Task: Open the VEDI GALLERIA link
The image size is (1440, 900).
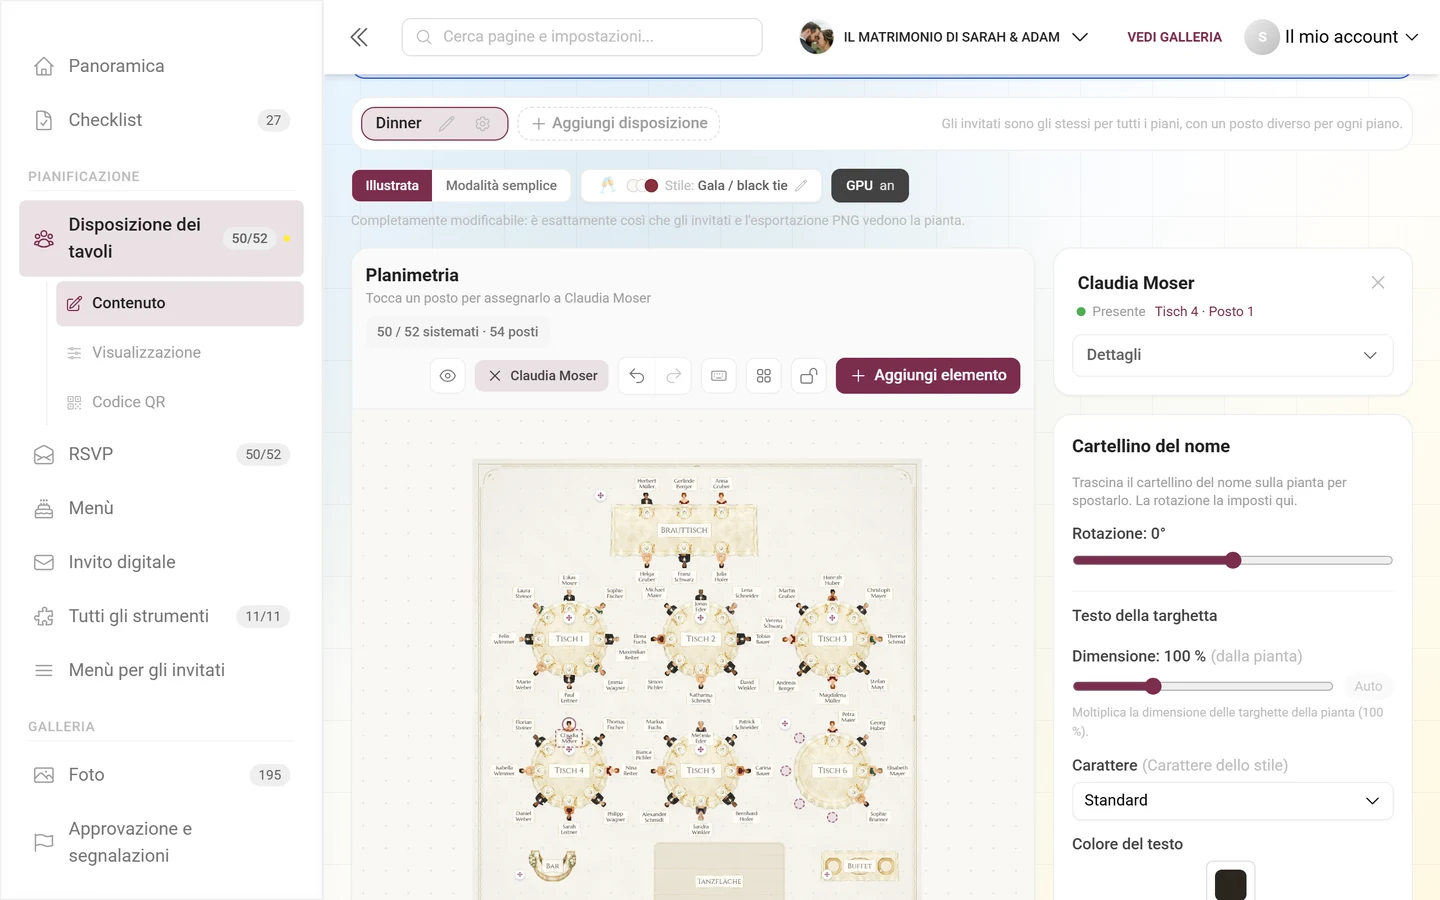Action: pos(1174,37)
